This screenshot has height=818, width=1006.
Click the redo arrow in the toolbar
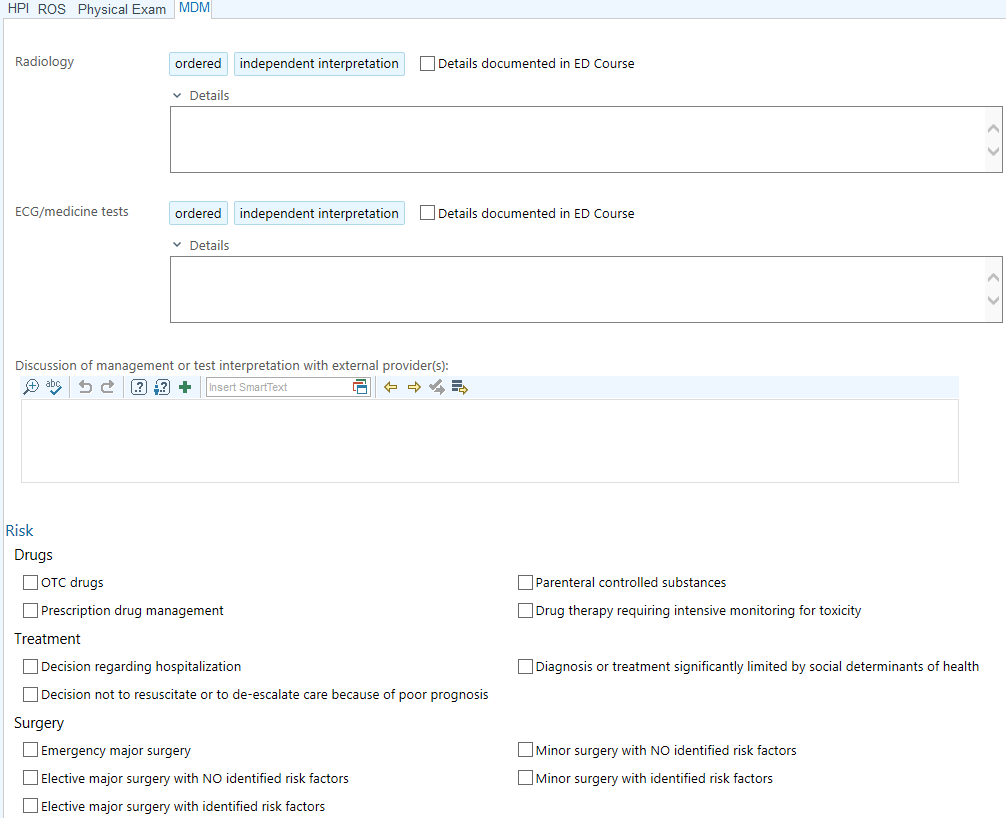point(108,387)
